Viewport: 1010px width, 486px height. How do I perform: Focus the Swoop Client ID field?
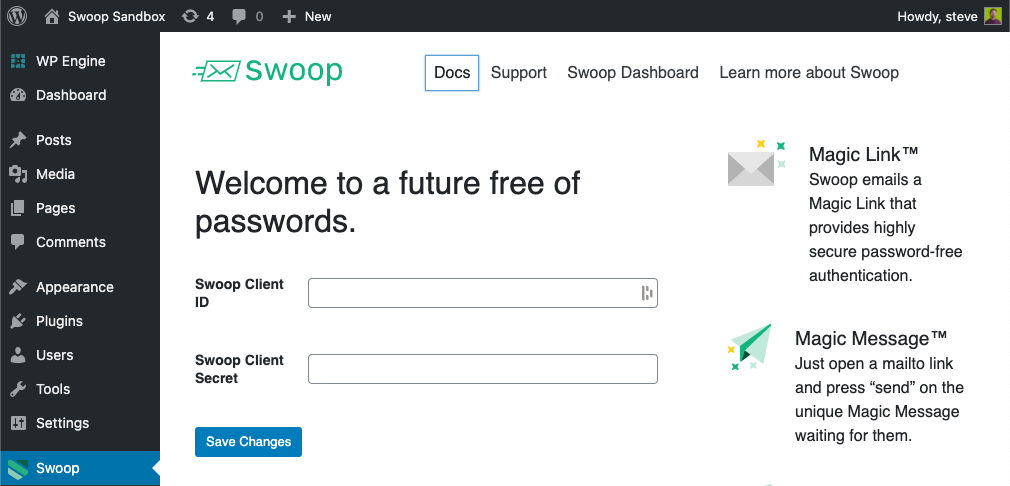tap(482, 294)
